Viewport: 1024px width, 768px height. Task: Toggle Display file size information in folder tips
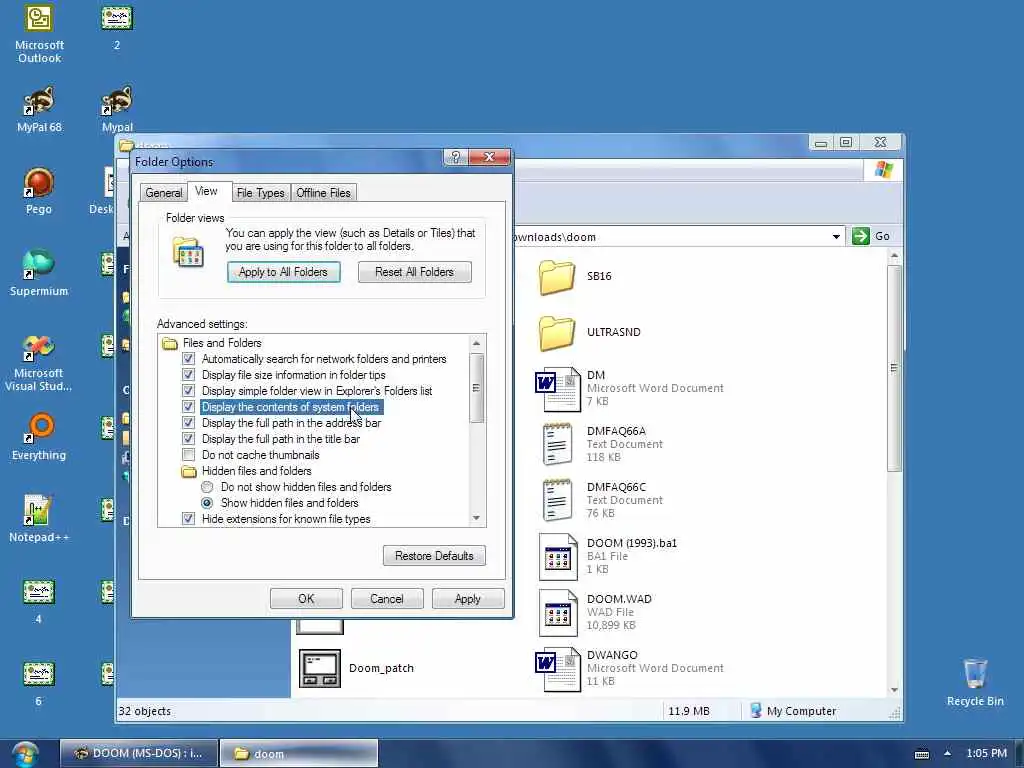coord(188,375)
